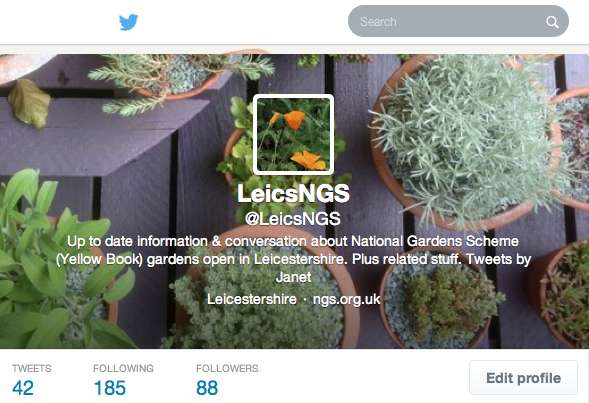Click the Leicestershire location text
This screenshot has width=589, height=403.
(252, 299)
